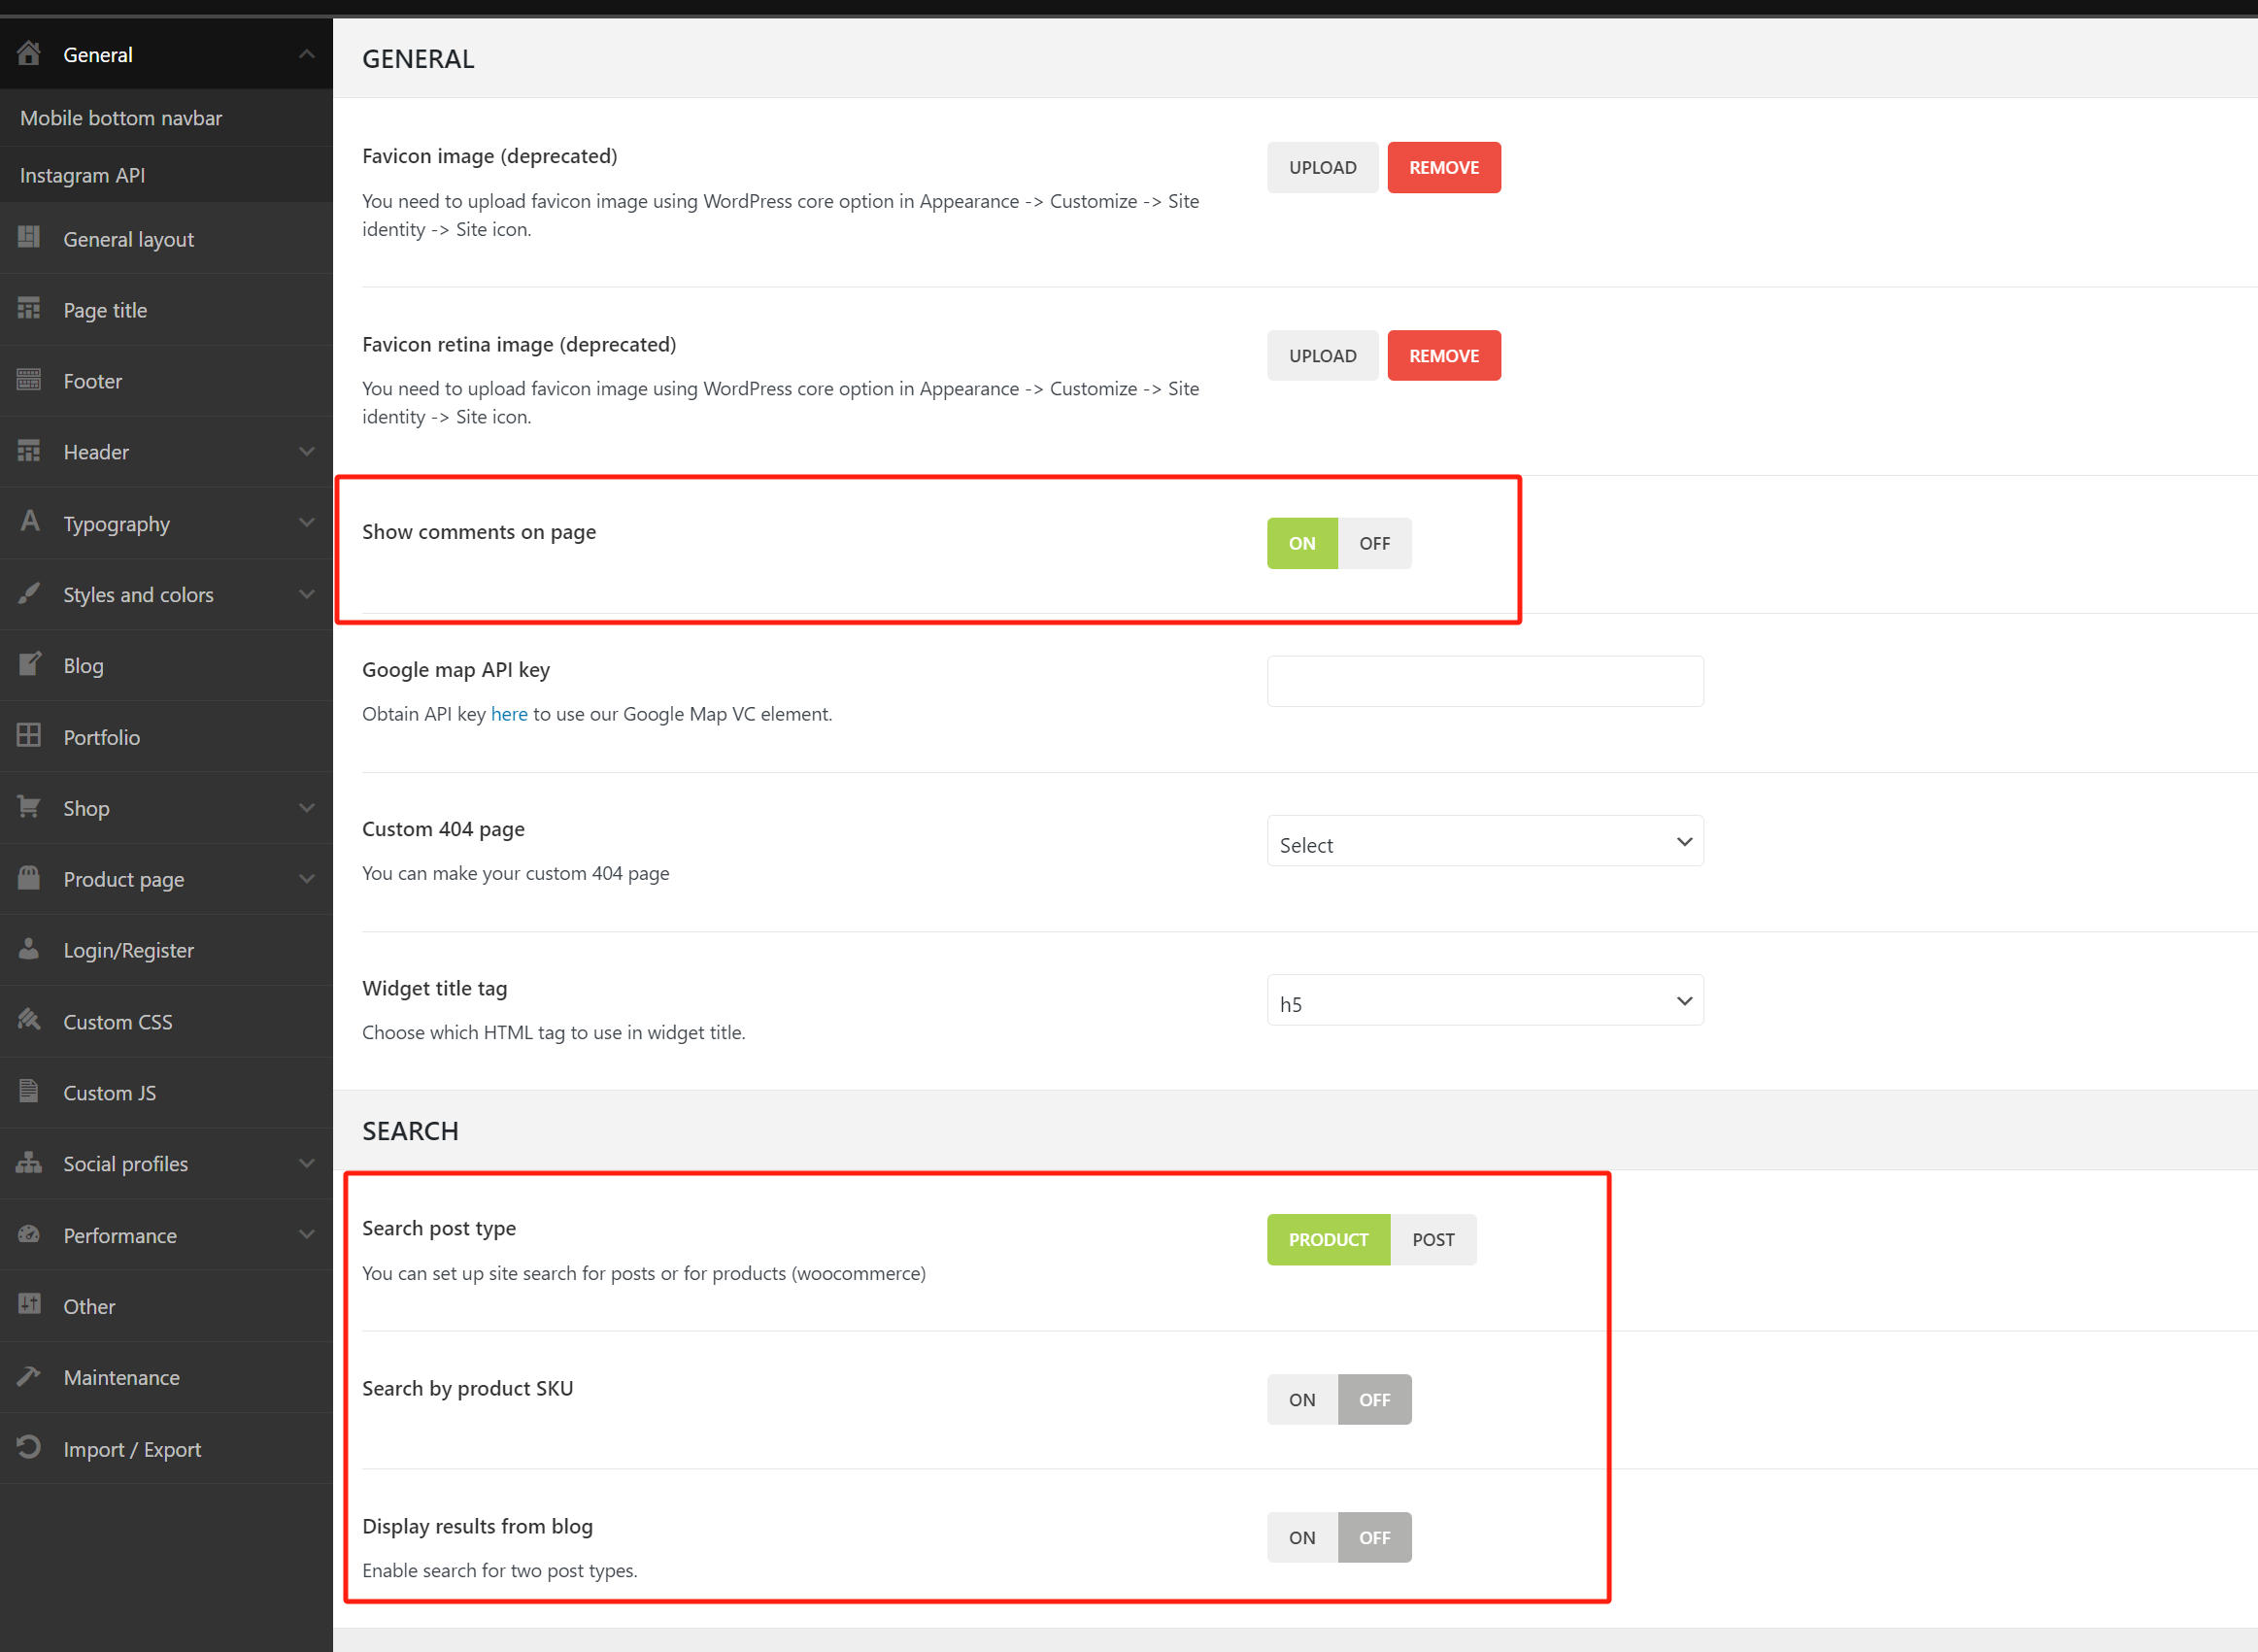Screen dimensions: 2258x1652
Task: Open the Widget title tag dropdown
Action: (1484, 1000)
